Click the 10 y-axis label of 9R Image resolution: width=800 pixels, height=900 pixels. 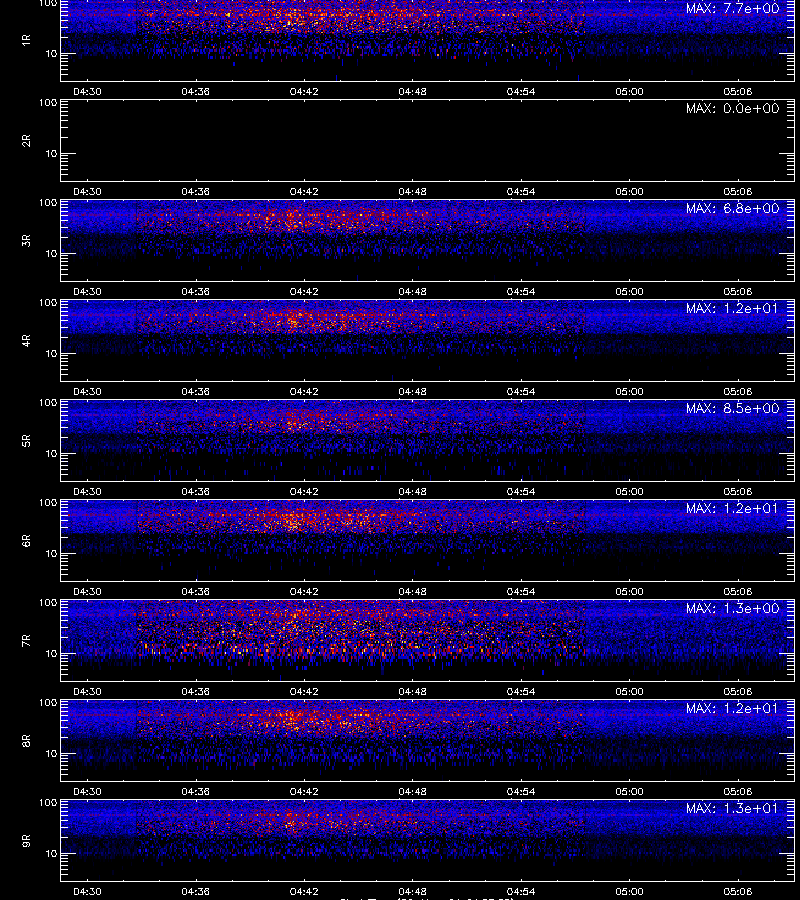click(x=51, y=854)
